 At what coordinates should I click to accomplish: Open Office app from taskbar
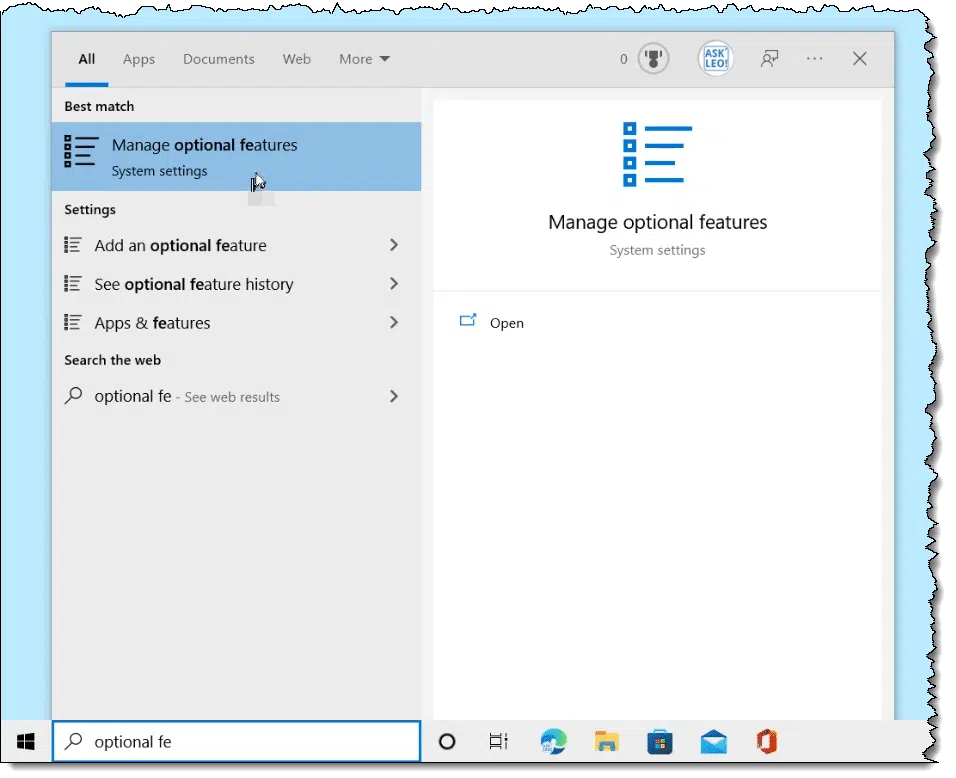767,741
